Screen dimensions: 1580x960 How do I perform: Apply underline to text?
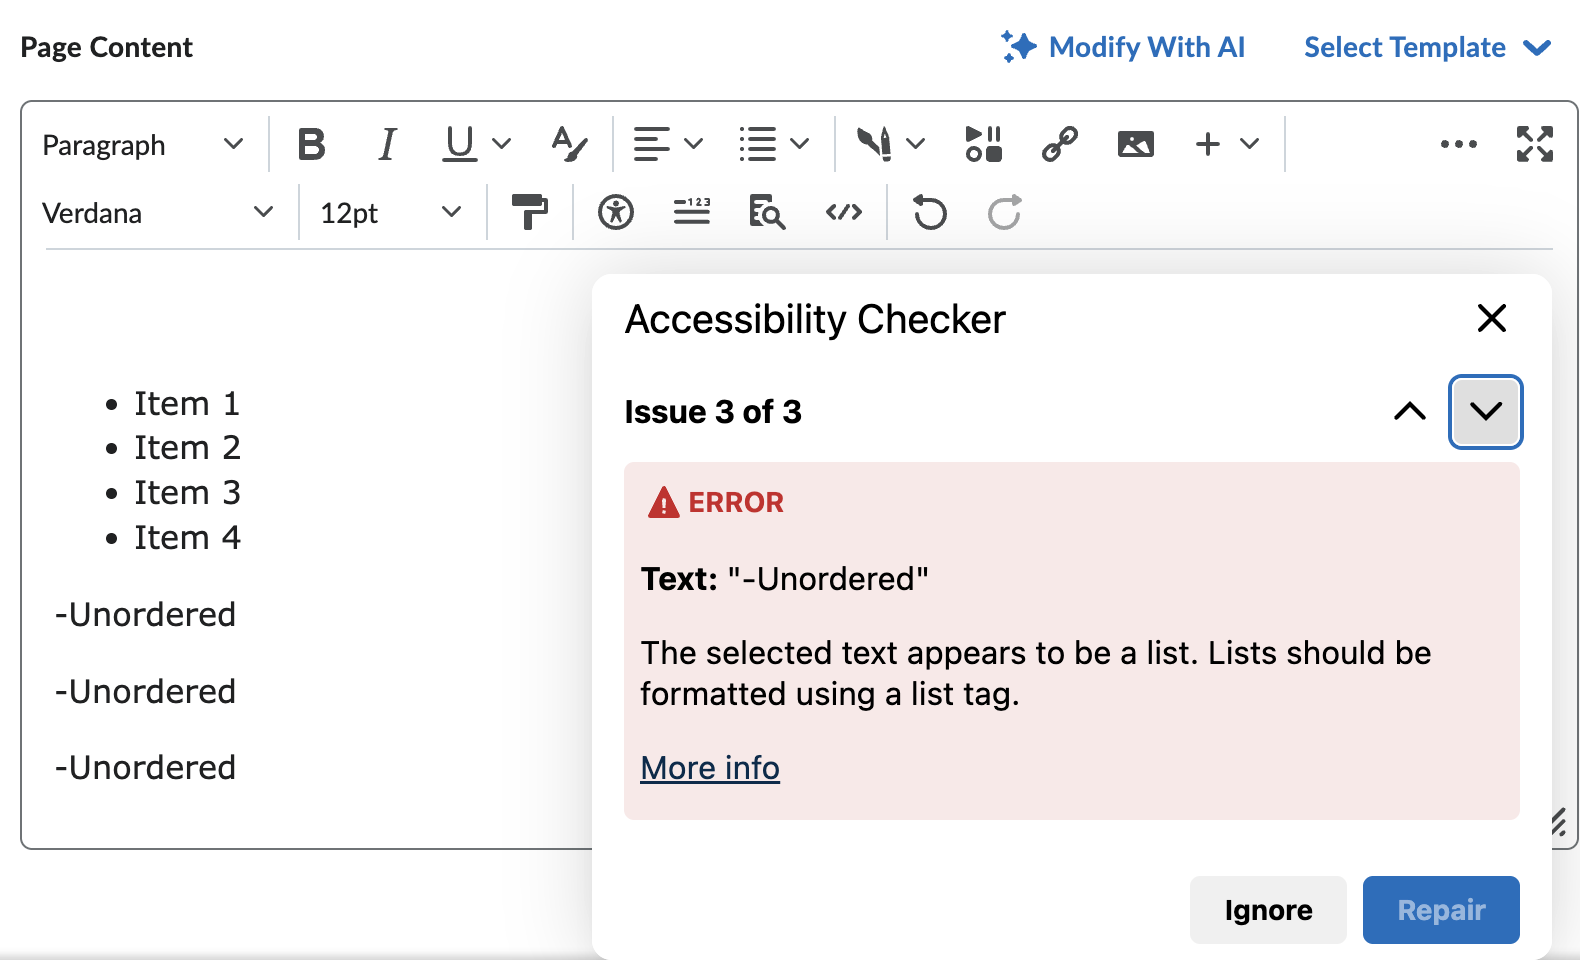point(460,145)
